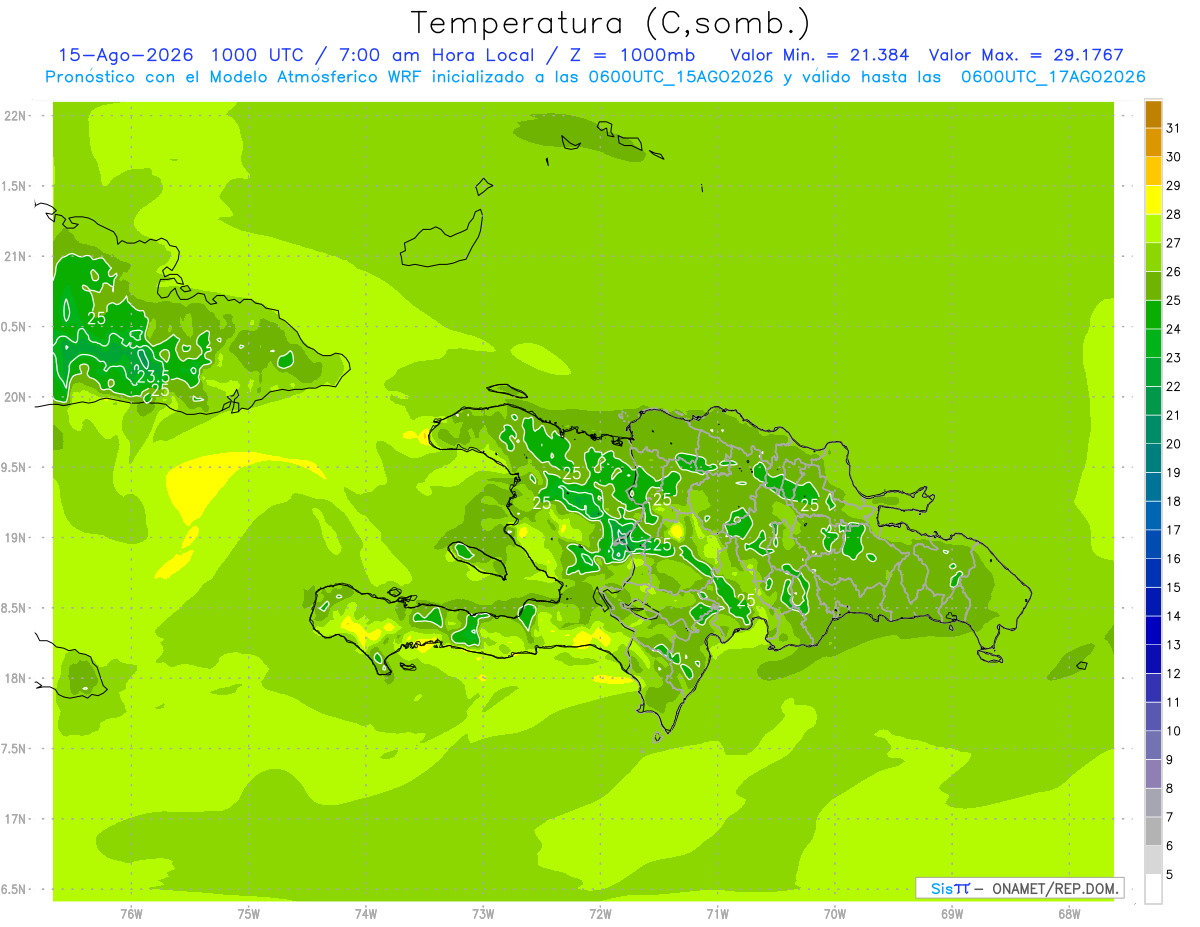Click the '73W' longitude axis label
The height and width of the screenshot is (927, 1200).
tap(483, 914)
